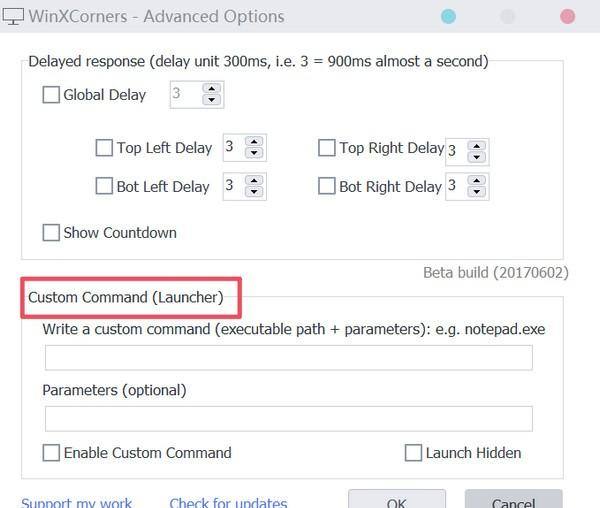Check the Top Right Delay option
Image resolution: width=600 pixels, height=508 pixels.
[x=327, y=148]
